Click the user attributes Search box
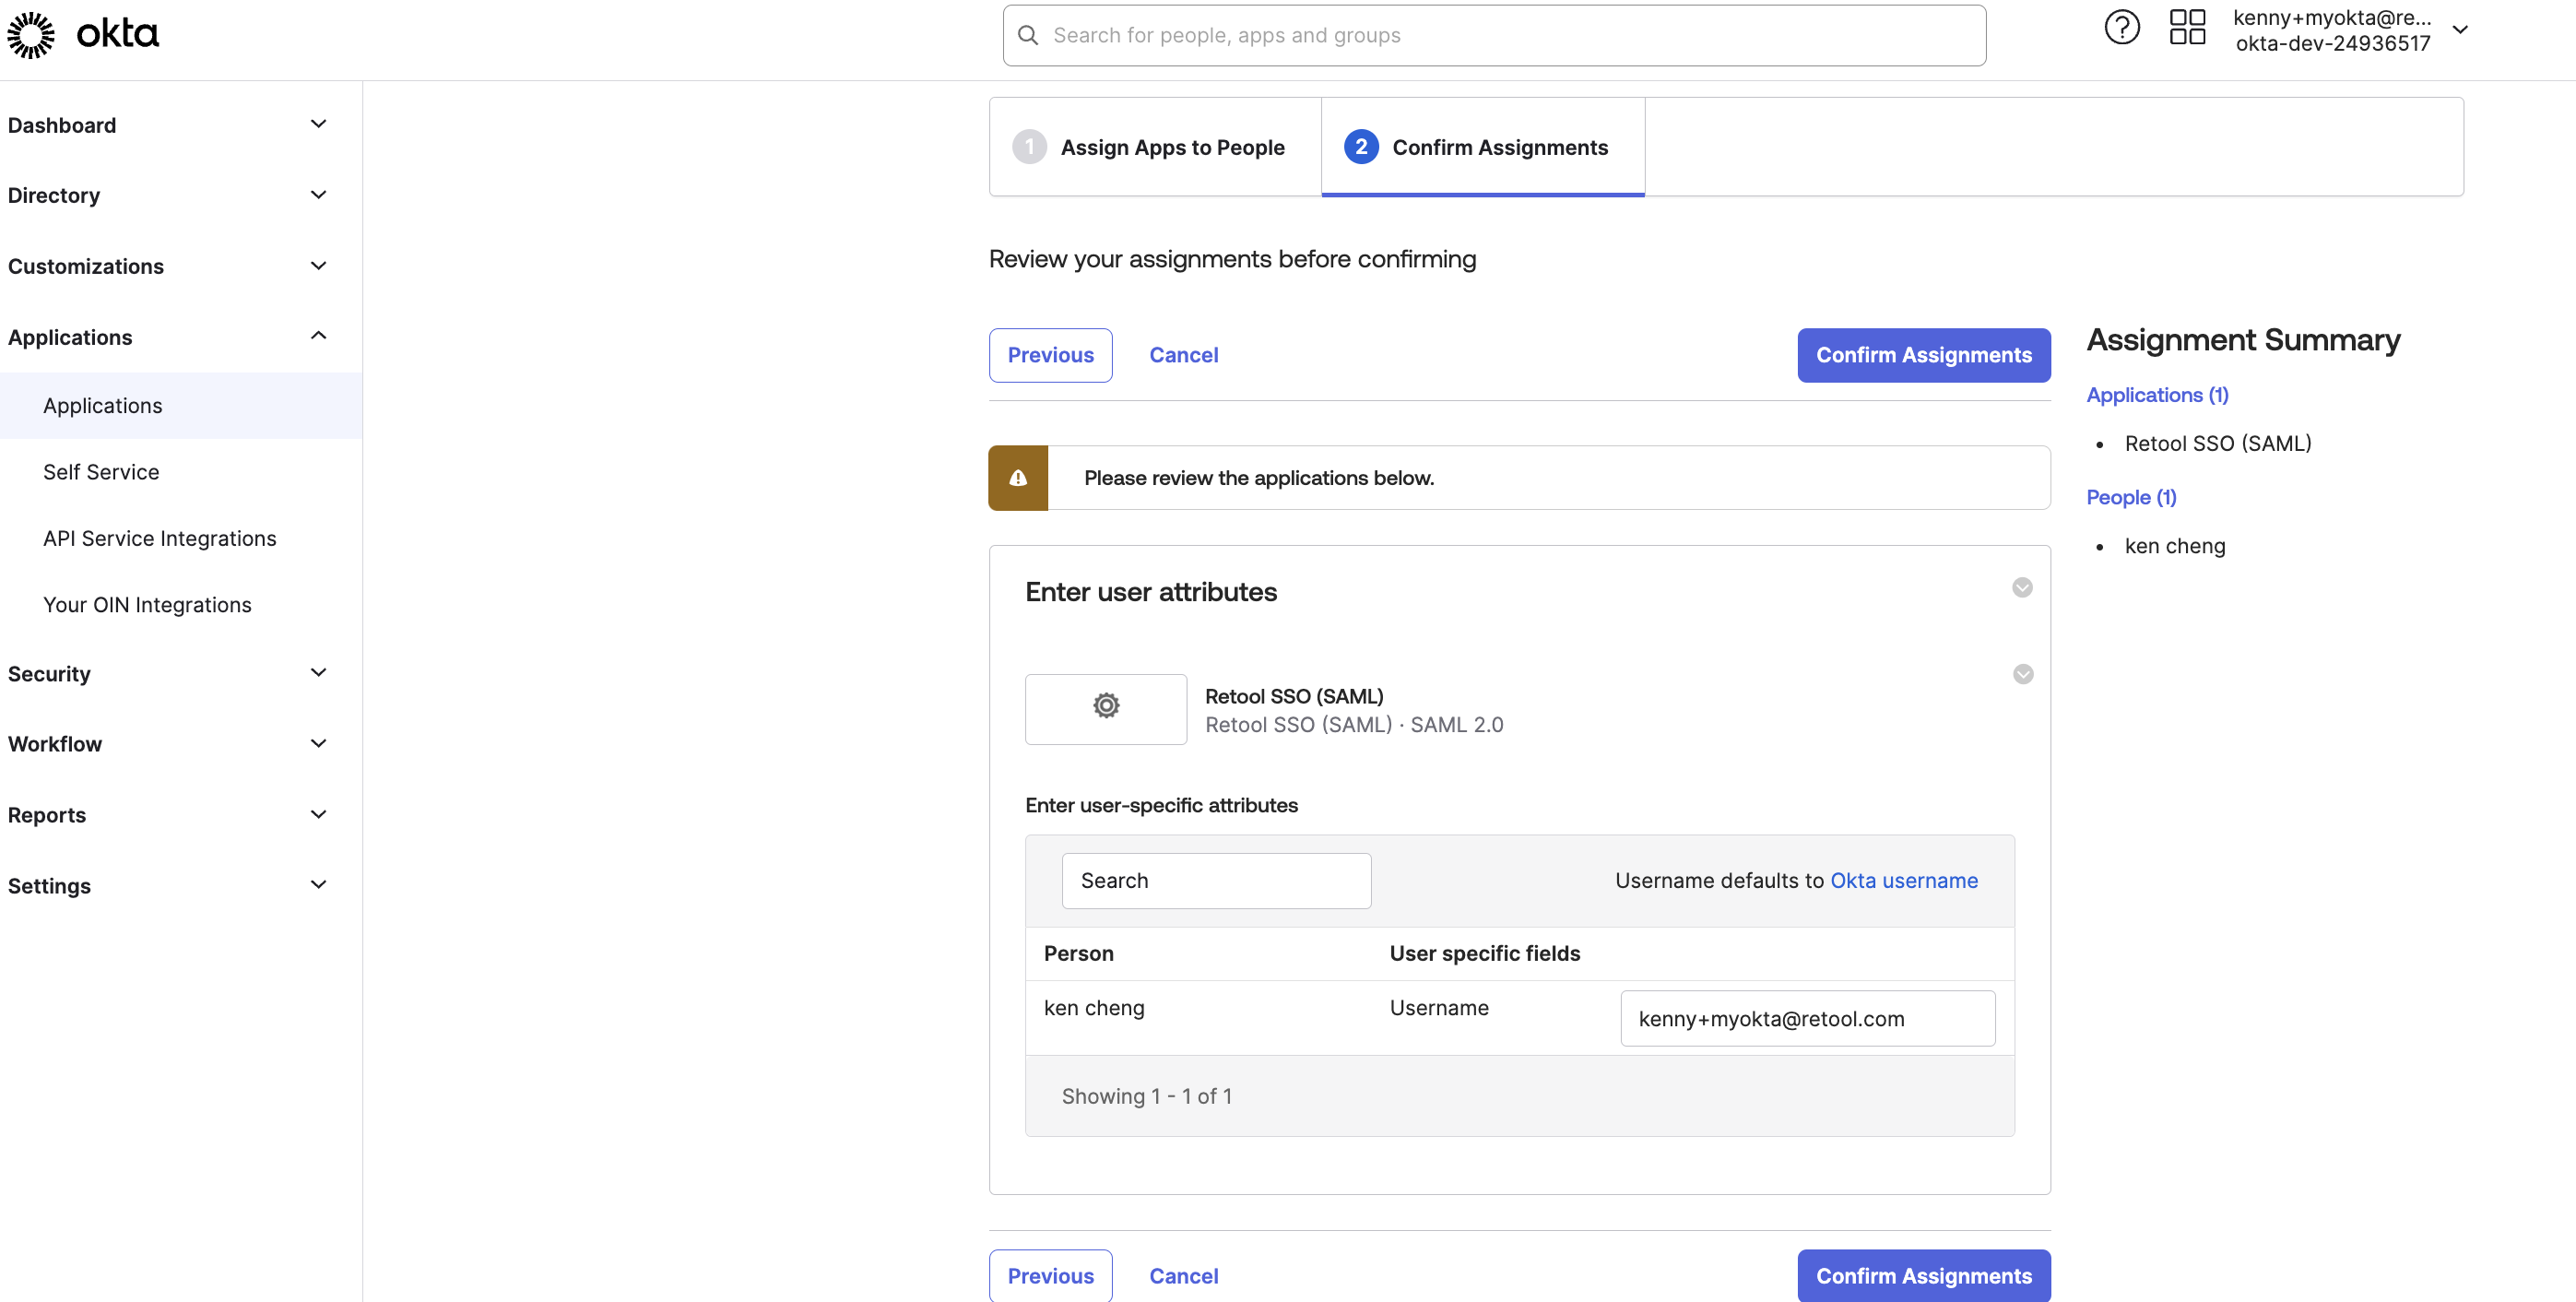 click(x=1215, y=880)
